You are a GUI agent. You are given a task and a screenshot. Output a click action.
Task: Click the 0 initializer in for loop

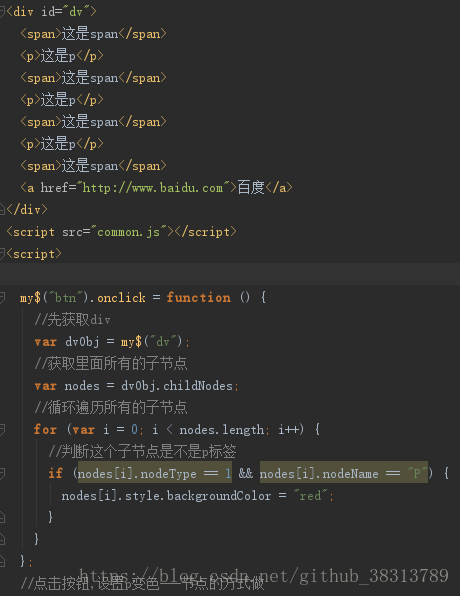pyautogui.click(x=135, y=430)
